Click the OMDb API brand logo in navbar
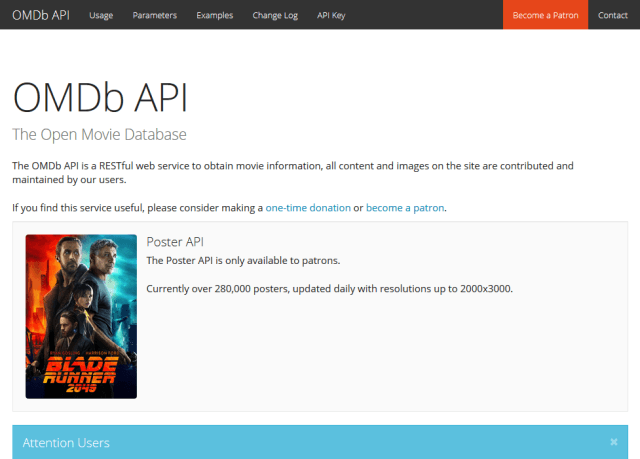This screenshot has width=640, height=459. pos(41,15)
